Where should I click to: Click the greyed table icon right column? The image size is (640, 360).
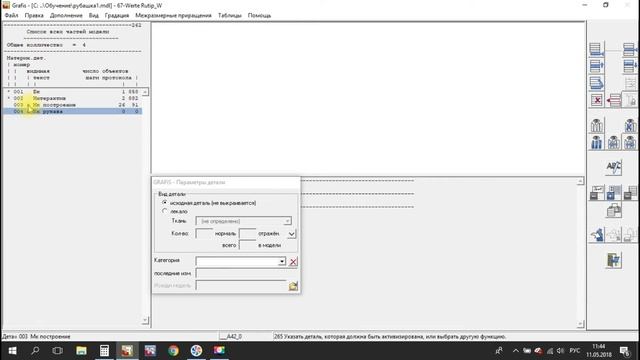630,83
